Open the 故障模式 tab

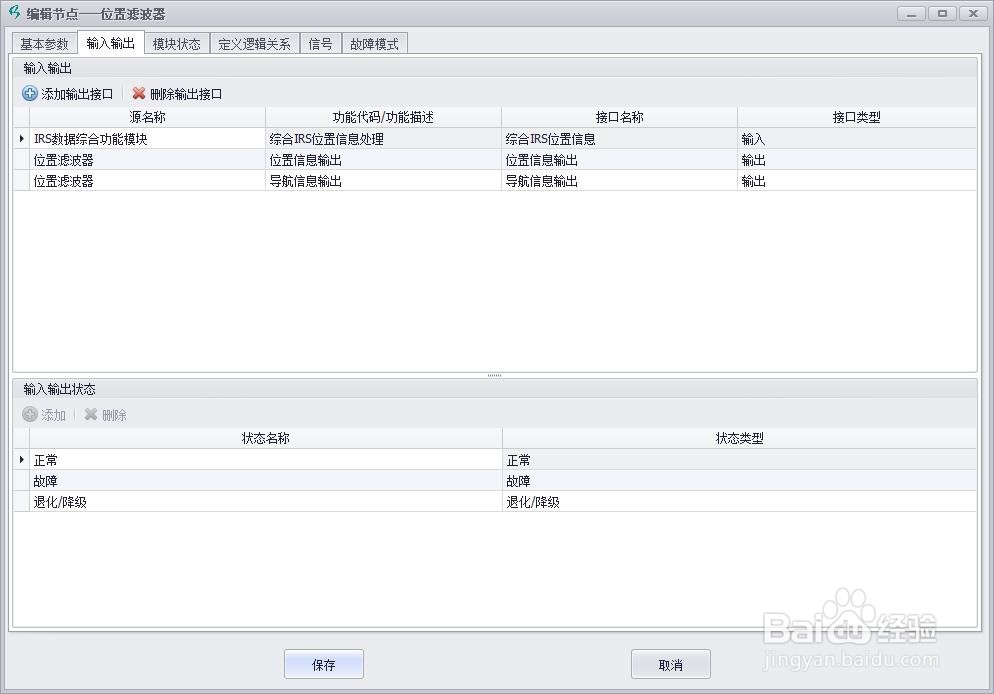pyautogui.click(x=374, y=44)
